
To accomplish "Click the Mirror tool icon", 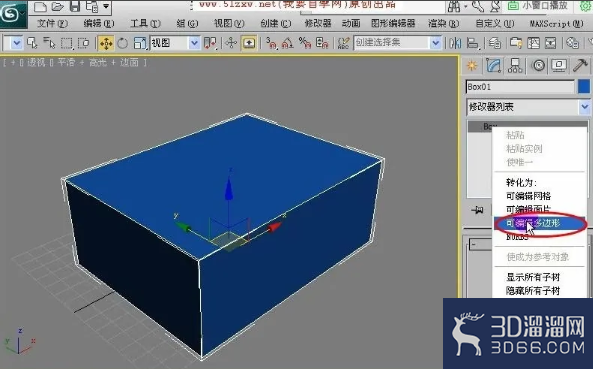I will 455,43.
